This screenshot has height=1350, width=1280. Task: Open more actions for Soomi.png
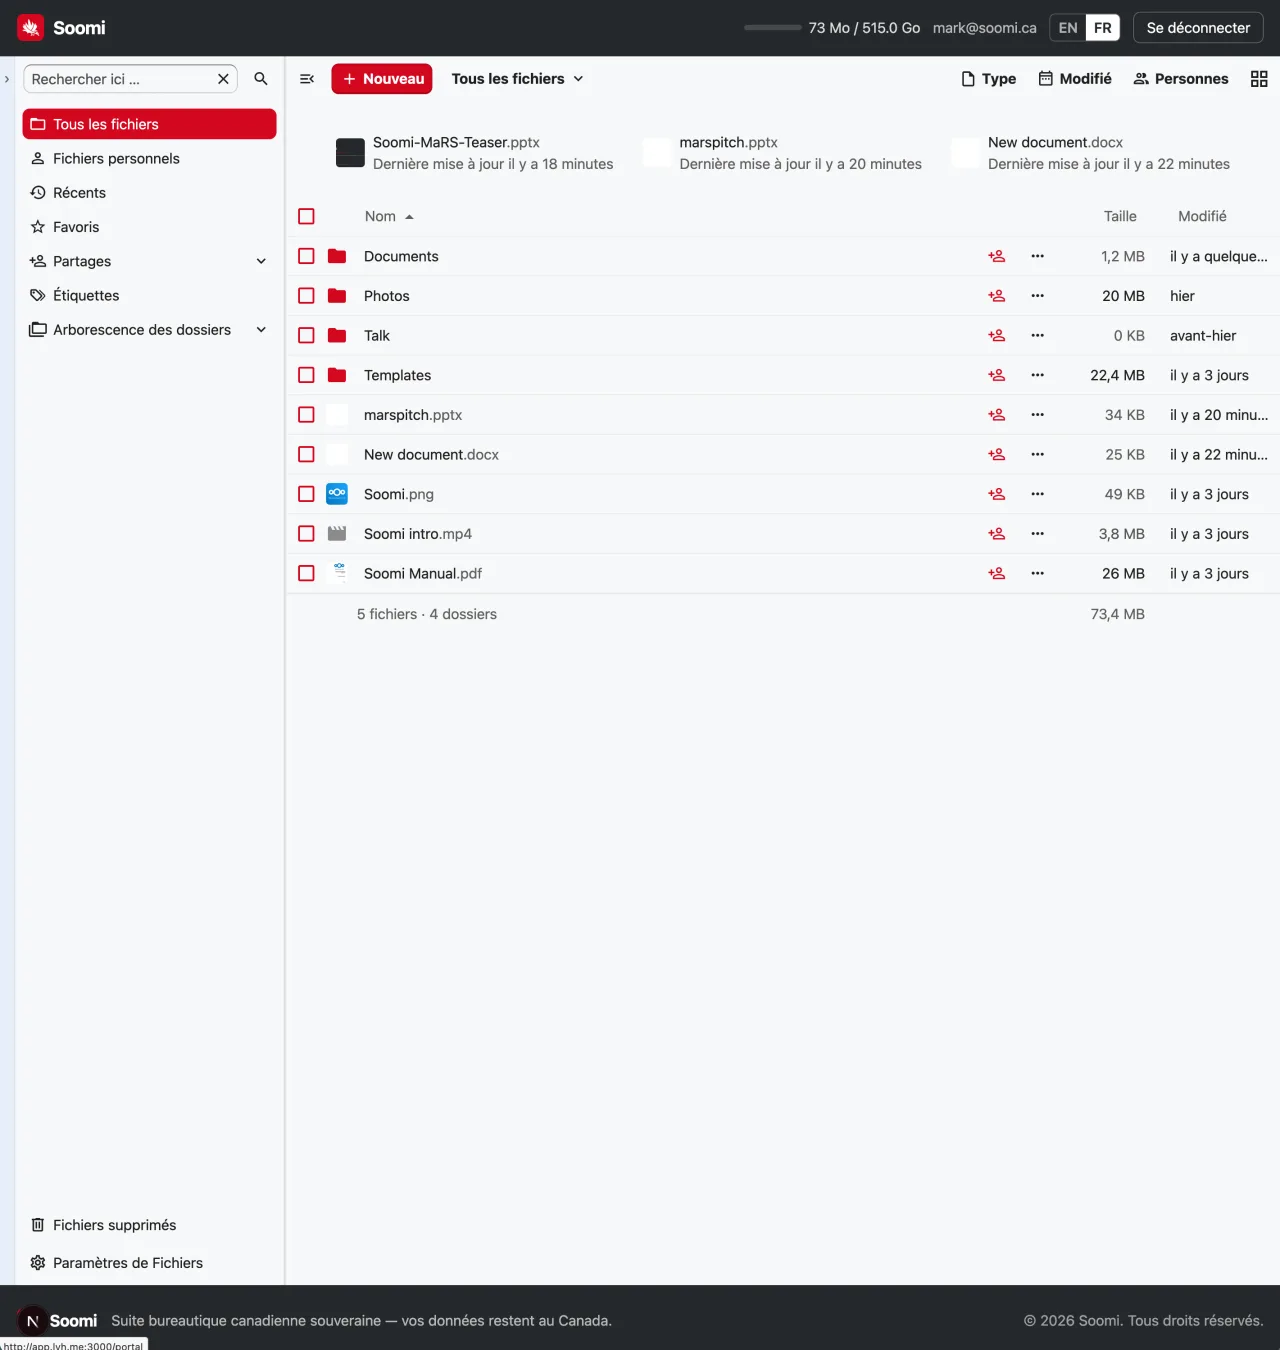tap(1038, 494)
